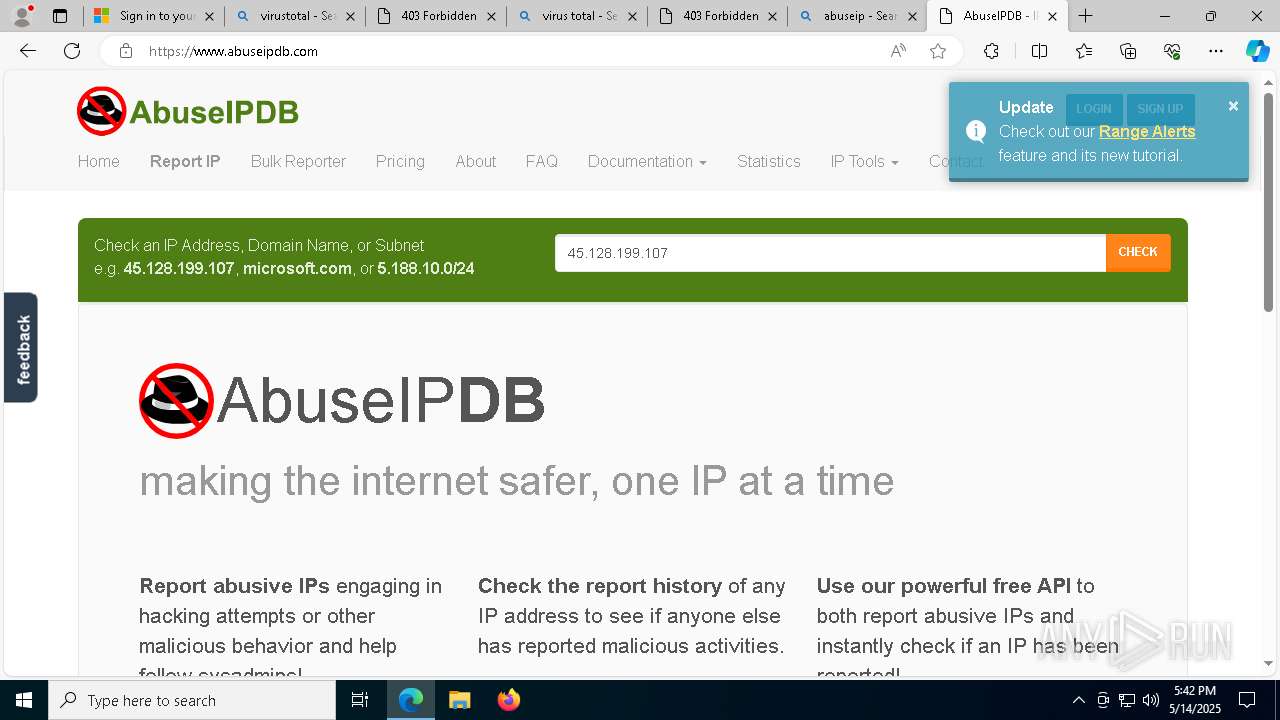Click LOGIN button

point(1093,109)
